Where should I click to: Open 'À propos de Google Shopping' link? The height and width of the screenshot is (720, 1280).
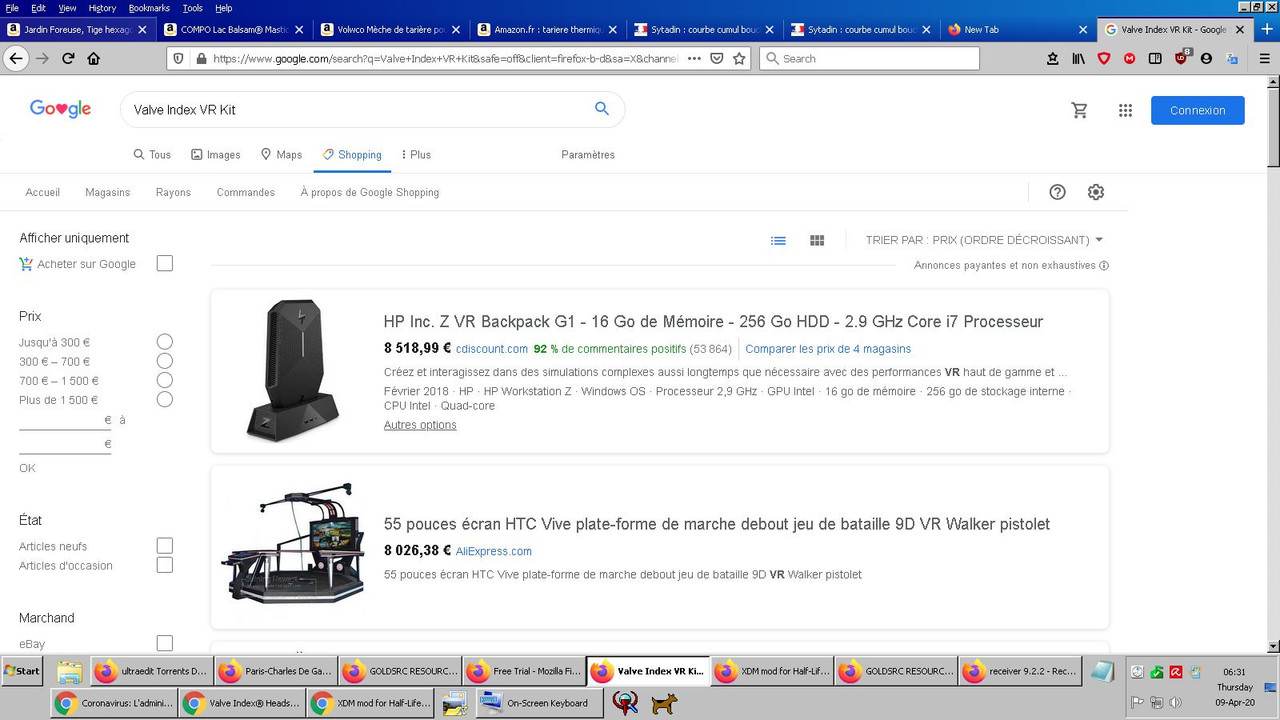[x=370, y=192]
